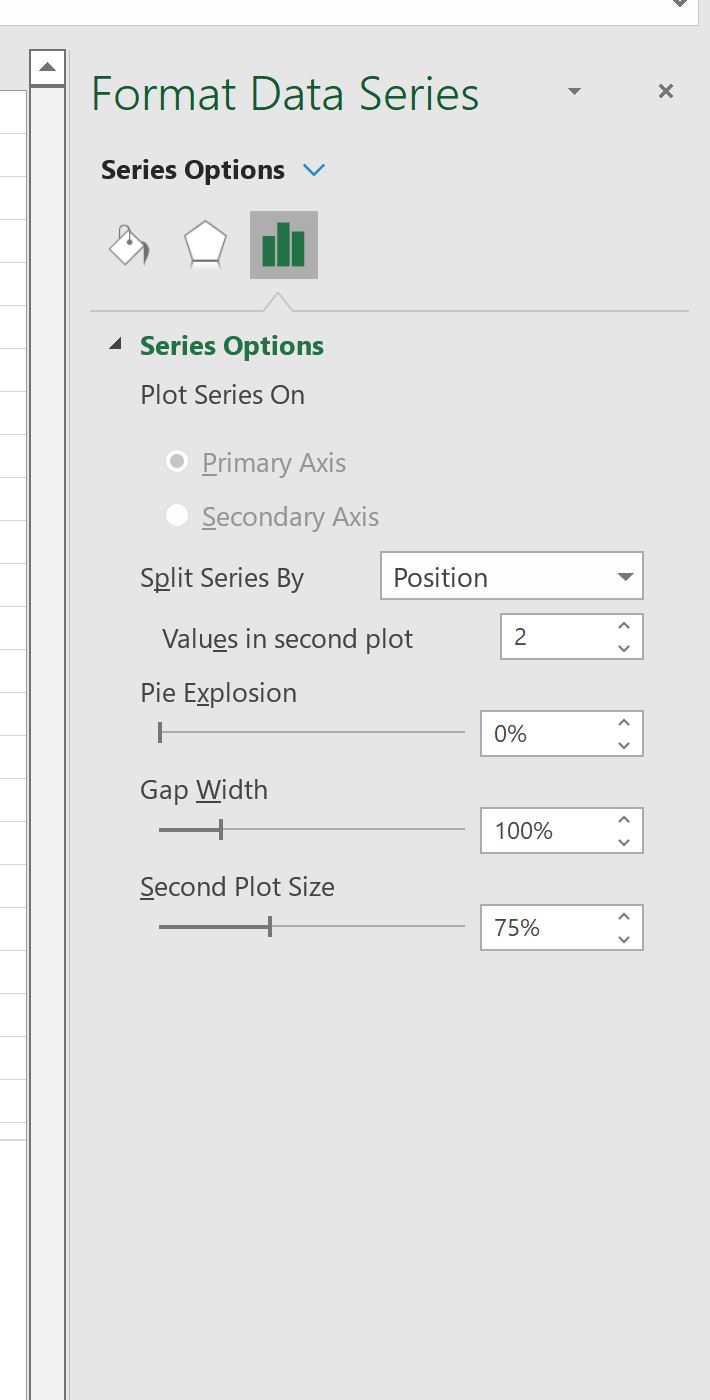Viewport: 710px width, 1400px height.
Task: Decrease the Second Plot Size spinner
Action: point(624,939)
